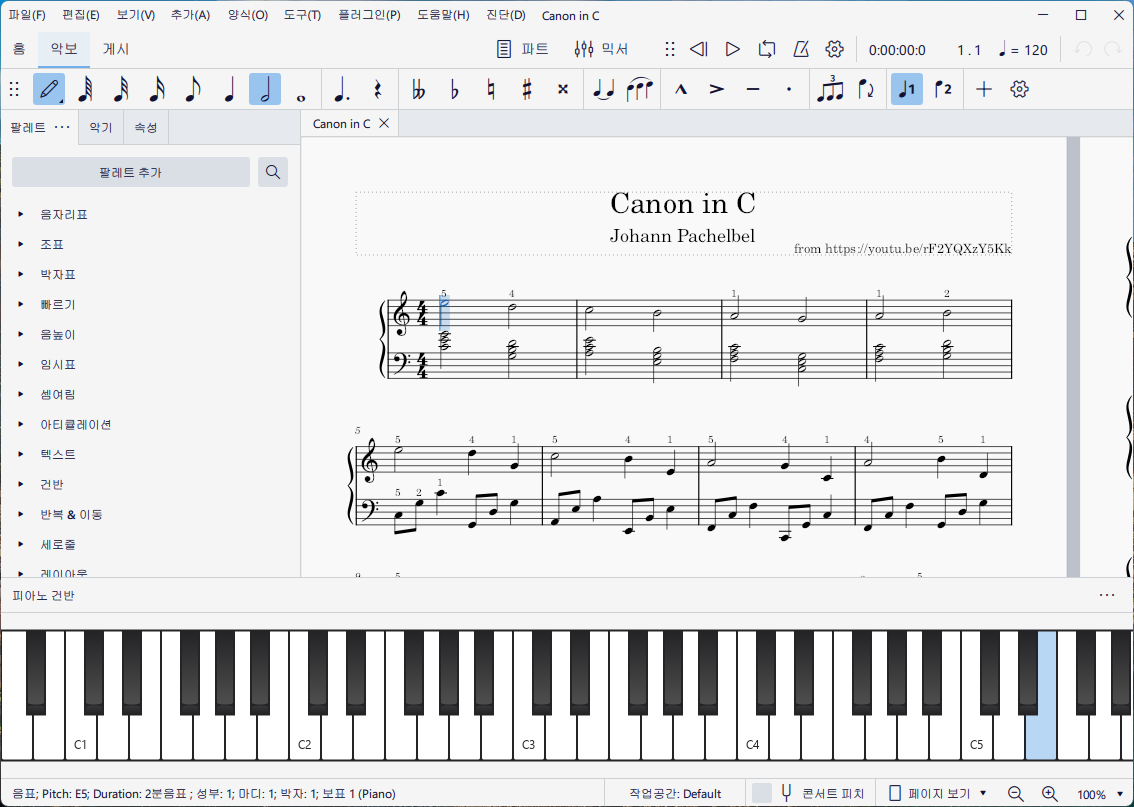Start score playback
This screenshot has height=807, width=1134.
(x=733, y=49)
